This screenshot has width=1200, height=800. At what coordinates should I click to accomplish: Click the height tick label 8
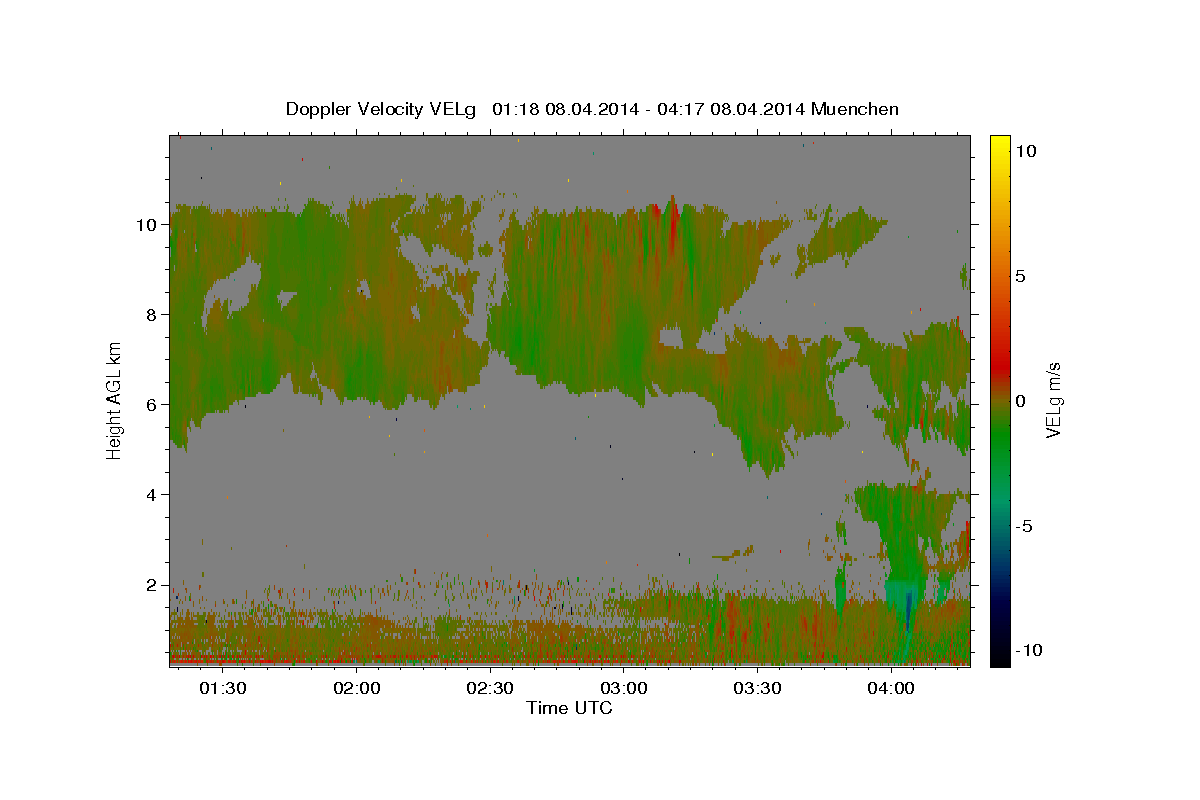tap(153, 314)
